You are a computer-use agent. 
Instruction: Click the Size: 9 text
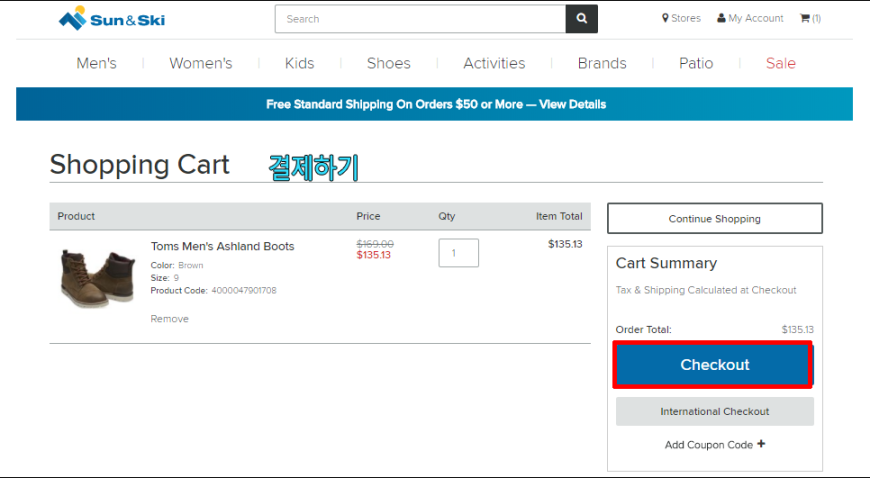tap(165, 278)
